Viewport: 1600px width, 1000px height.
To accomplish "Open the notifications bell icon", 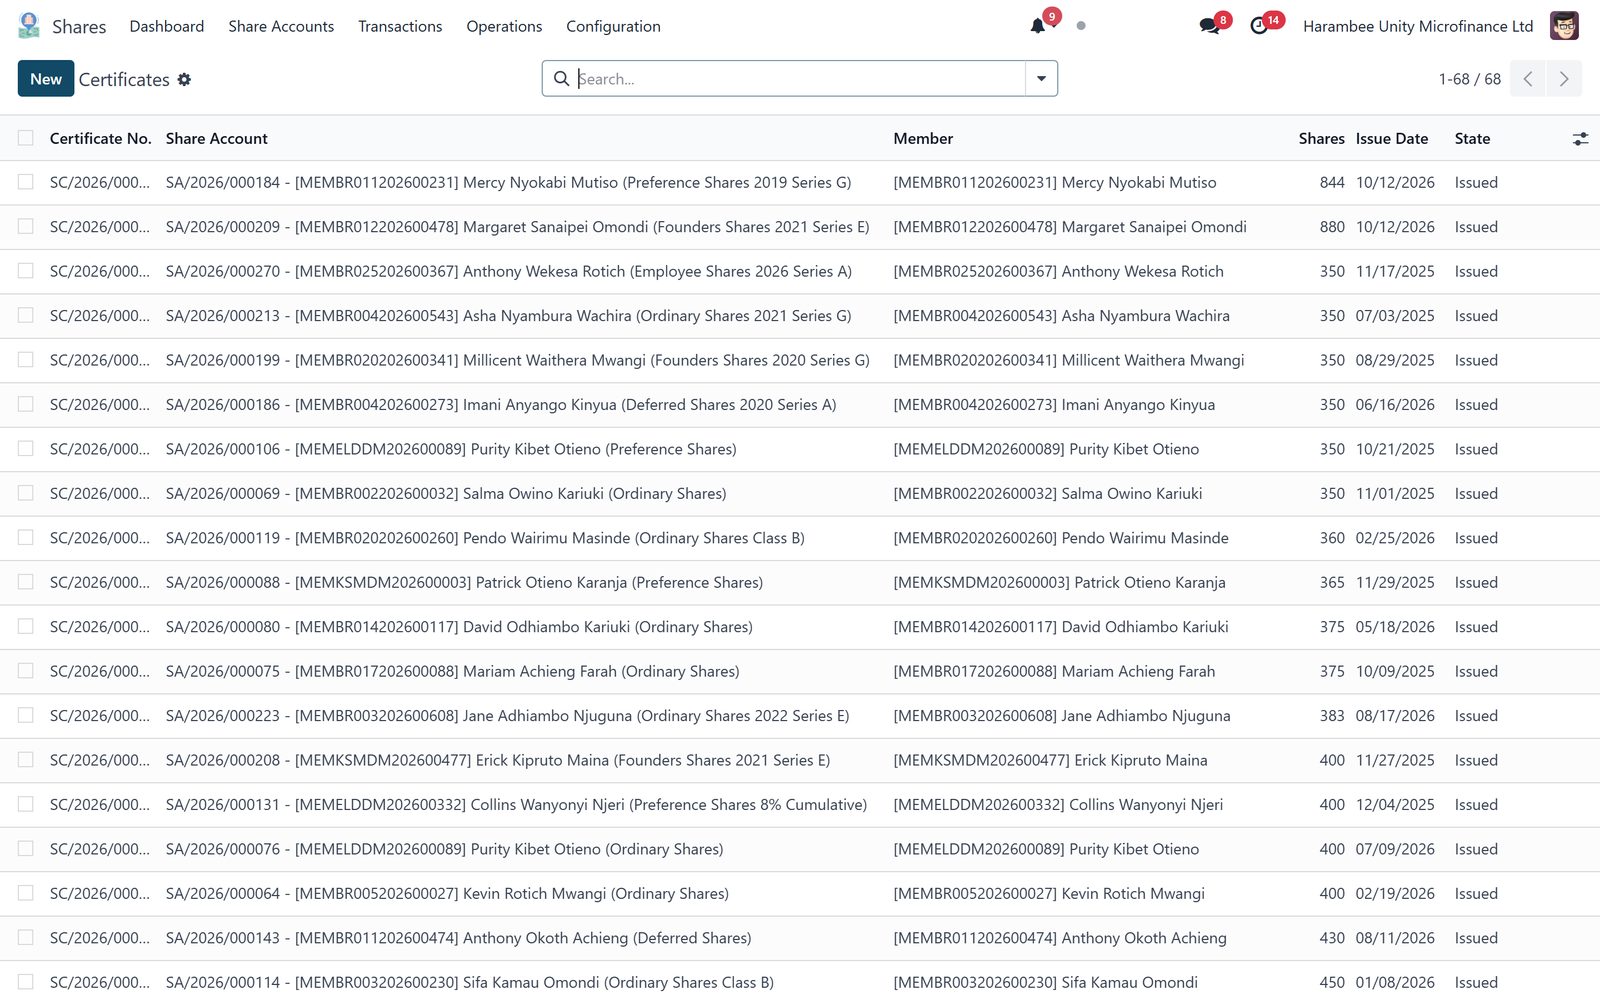I will [x=1038, y=26].
